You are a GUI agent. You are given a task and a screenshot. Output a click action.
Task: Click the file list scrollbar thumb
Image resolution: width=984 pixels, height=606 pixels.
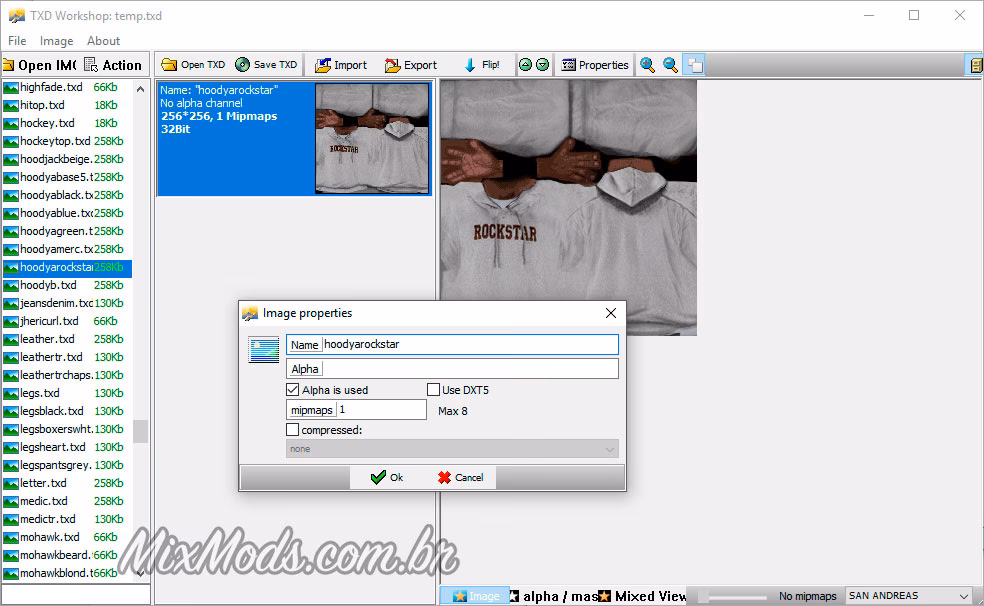pos(141,432)
